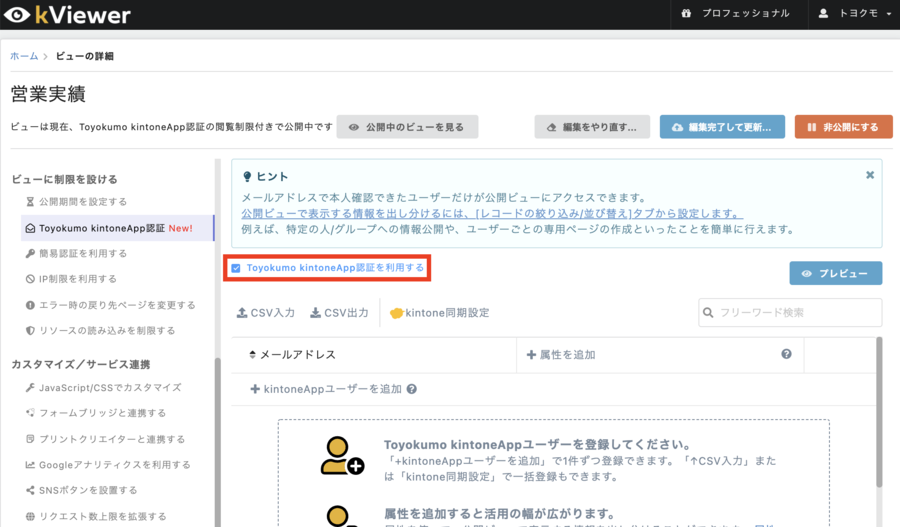
Task: Click the プレビュー button
Action: point(836,273)
